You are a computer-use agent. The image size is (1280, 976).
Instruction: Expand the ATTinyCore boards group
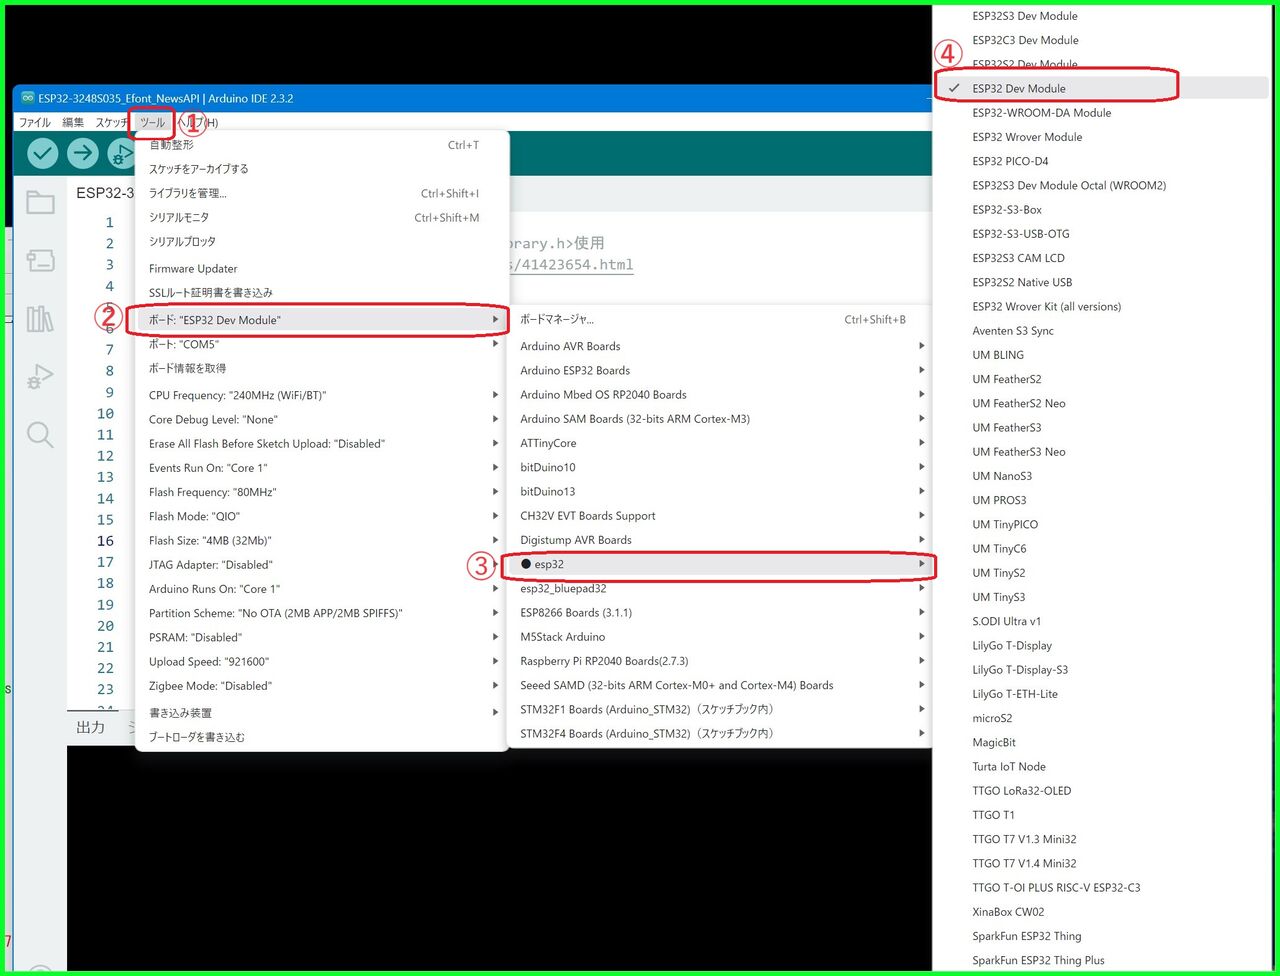719,443
